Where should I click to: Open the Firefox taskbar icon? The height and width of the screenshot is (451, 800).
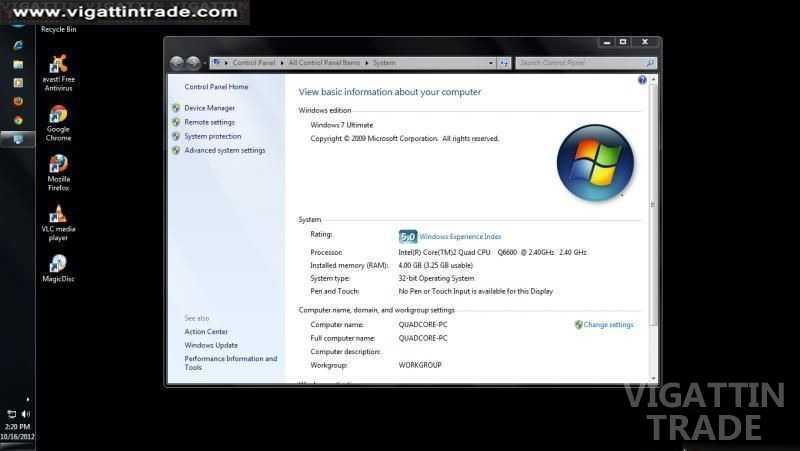click(18, 101)
